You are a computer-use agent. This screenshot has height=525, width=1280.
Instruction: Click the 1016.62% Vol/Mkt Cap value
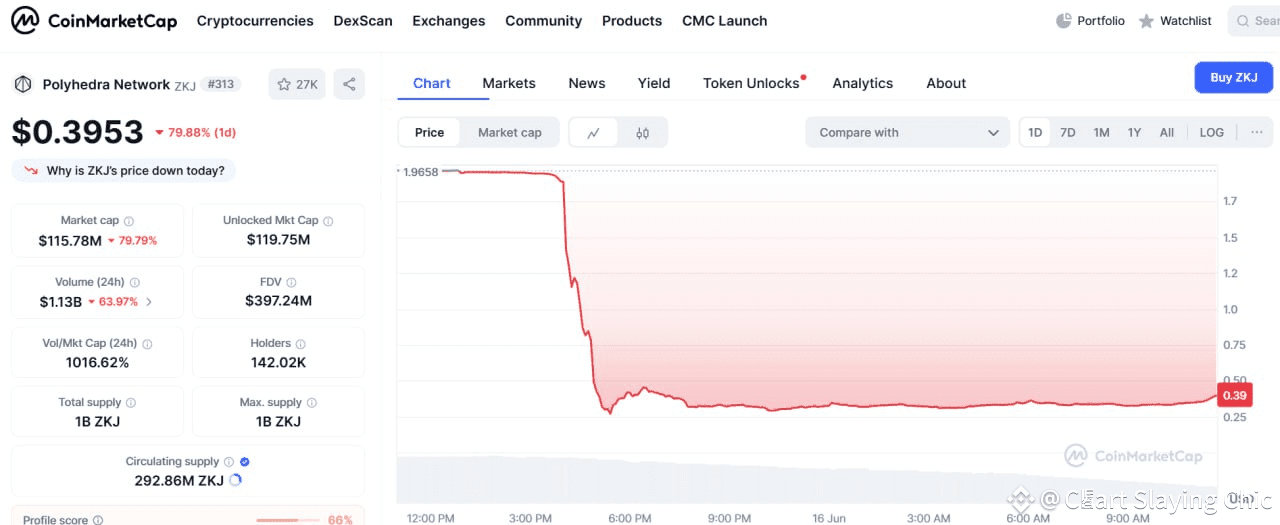tap(97, 362)
